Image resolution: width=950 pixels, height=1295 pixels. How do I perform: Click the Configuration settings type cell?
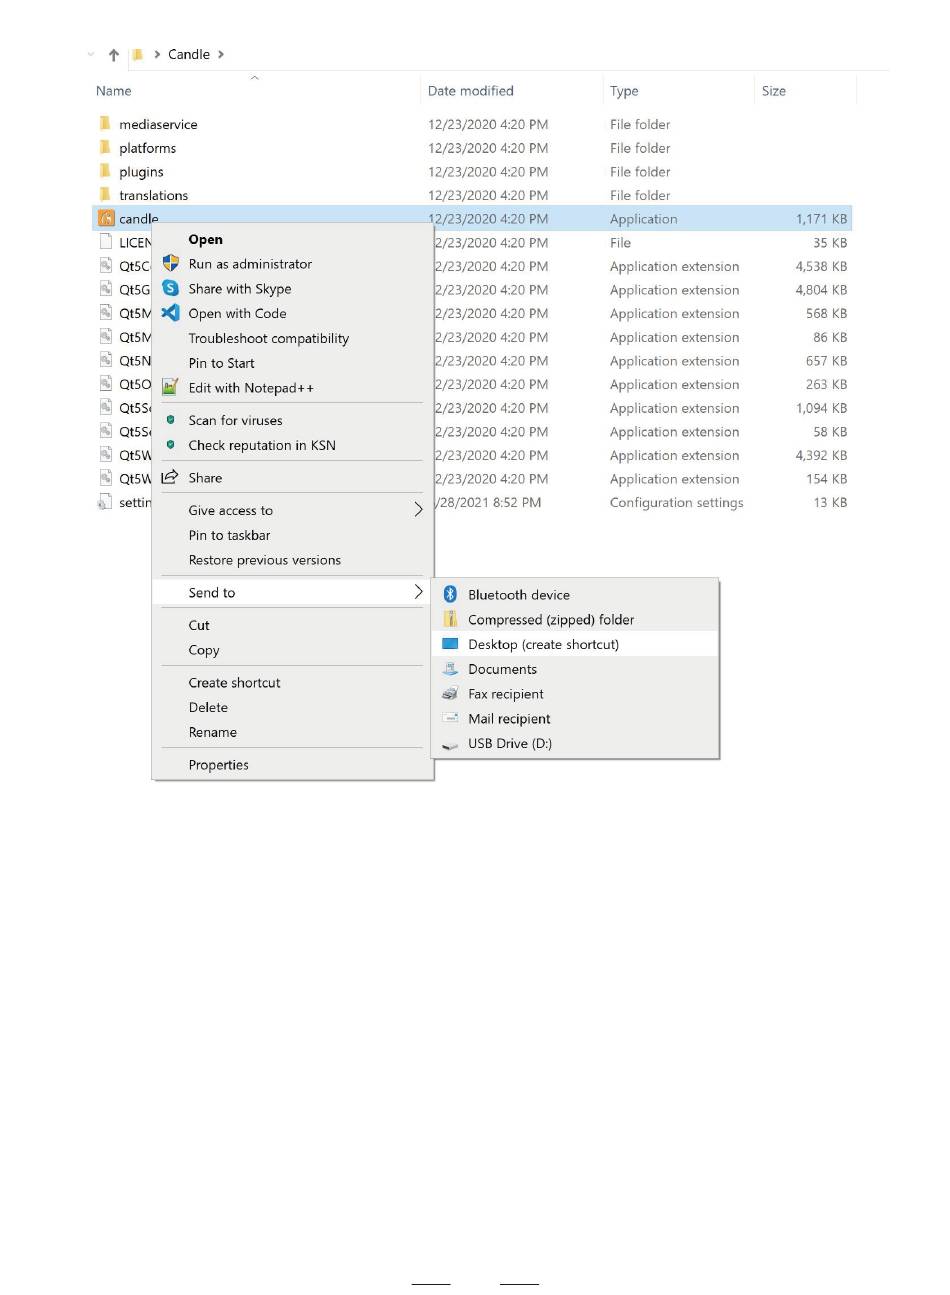(676, 503)
